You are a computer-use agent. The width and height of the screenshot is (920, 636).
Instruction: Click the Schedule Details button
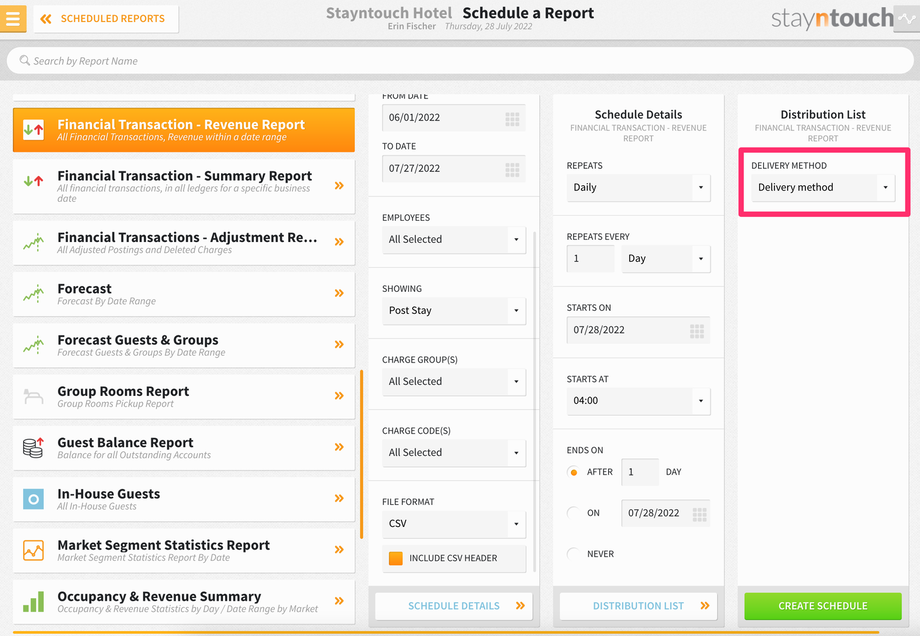454,606
